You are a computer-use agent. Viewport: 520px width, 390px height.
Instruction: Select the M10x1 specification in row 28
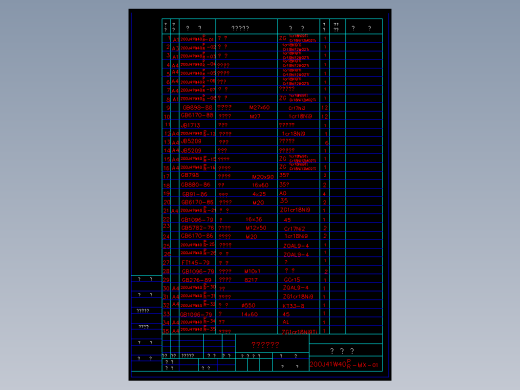tap(253, 271)
